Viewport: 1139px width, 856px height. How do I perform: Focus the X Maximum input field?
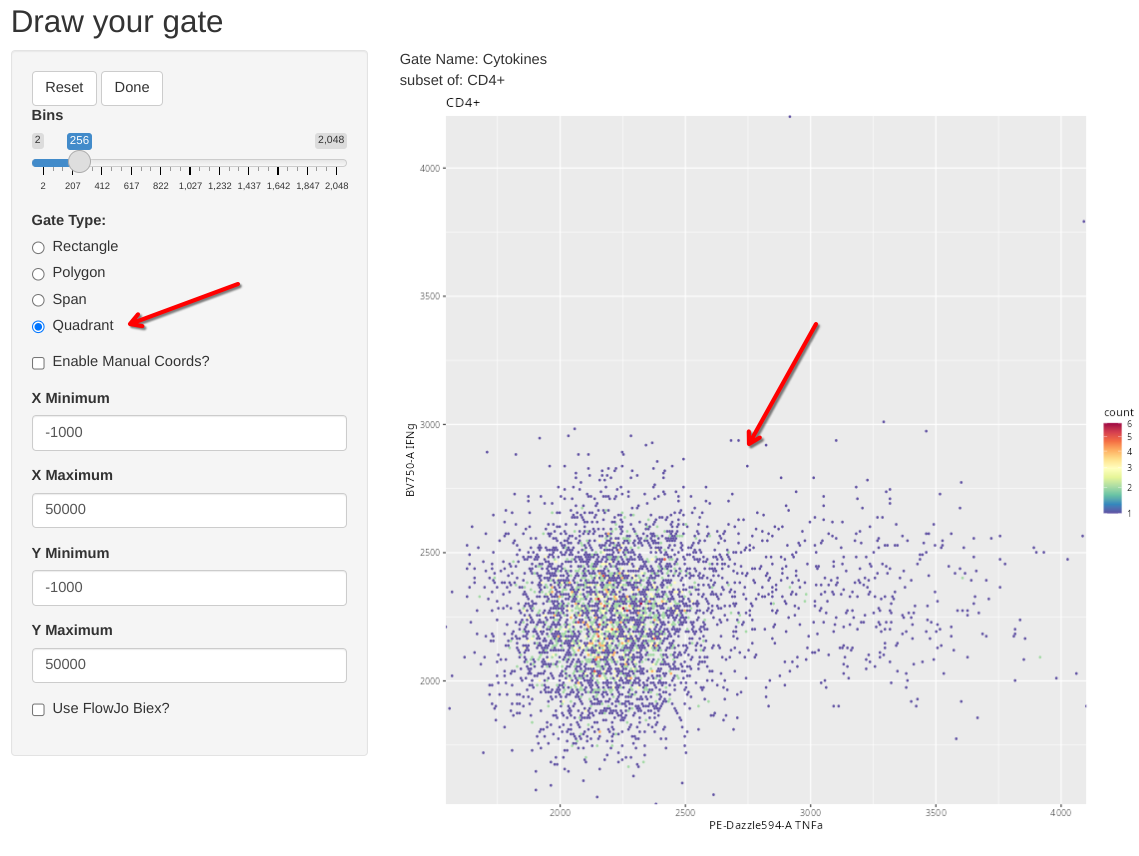189,510
